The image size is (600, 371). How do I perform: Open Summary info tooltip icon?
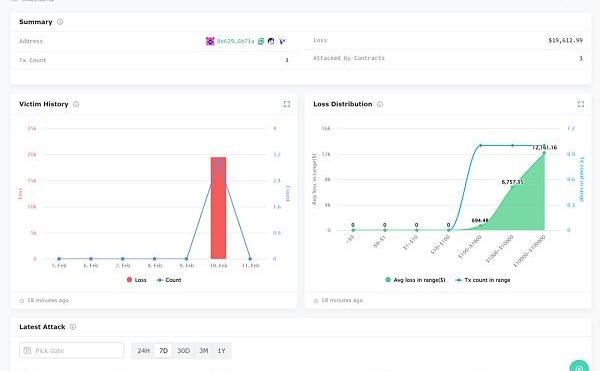pyautogui.click(x=60, y=22)
